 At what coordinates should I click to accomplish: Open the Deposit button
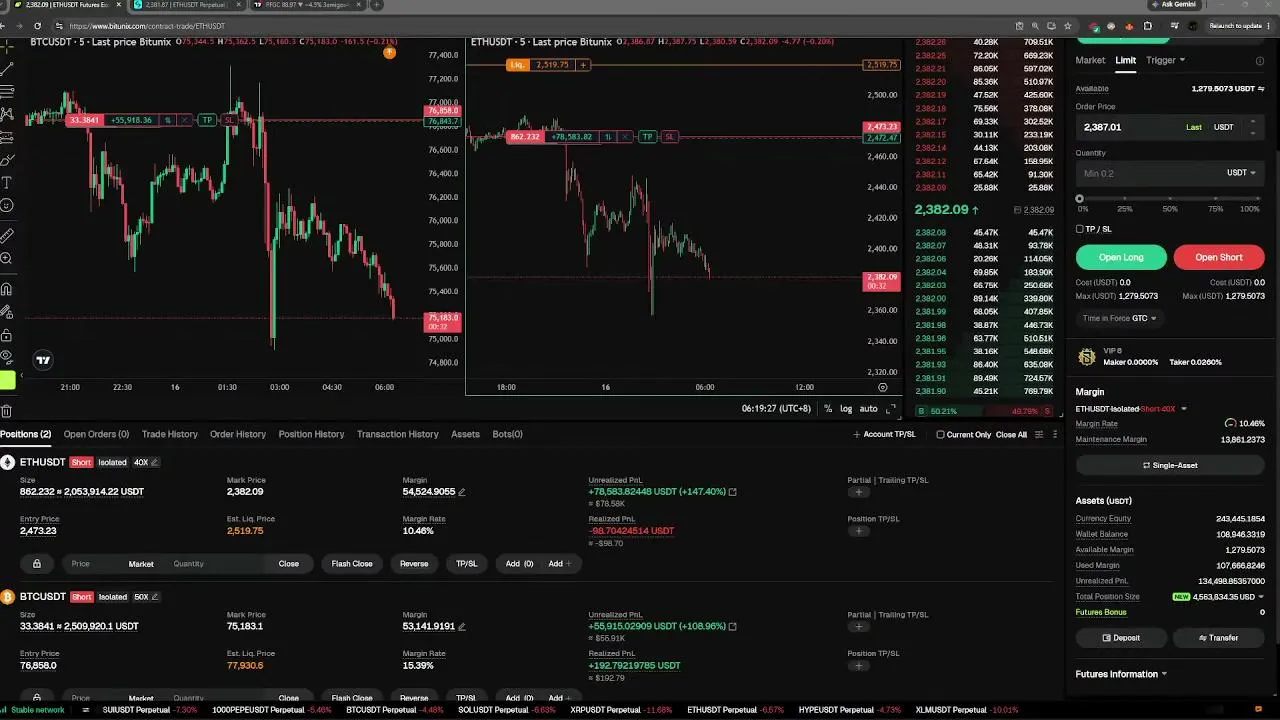(1121, 637)
